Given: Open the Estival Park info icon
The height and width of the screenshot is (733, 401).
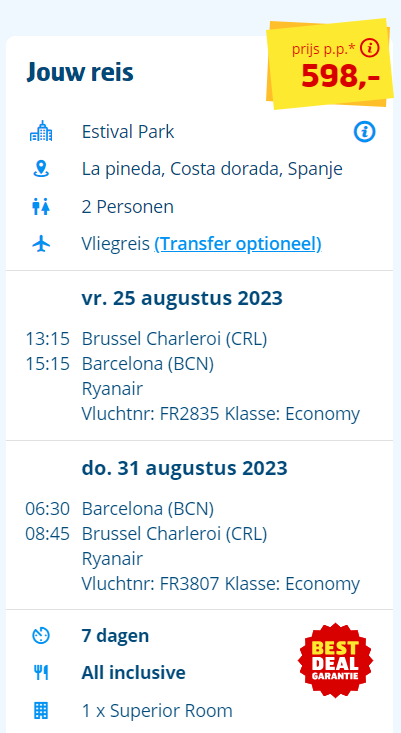Looking at the screenshot, I should 364,132.
